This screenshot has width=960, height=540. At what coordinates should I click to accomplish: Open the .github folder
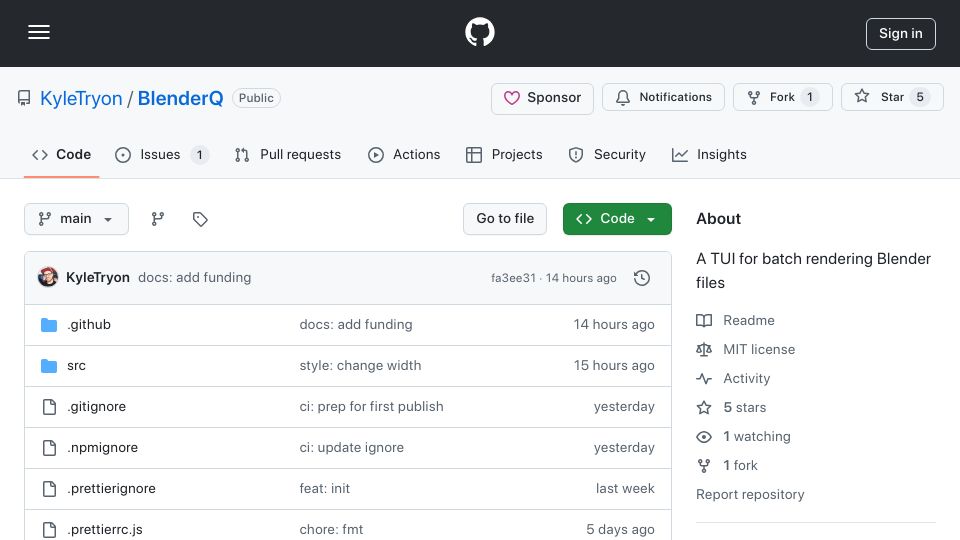click(x=89, y=324)
